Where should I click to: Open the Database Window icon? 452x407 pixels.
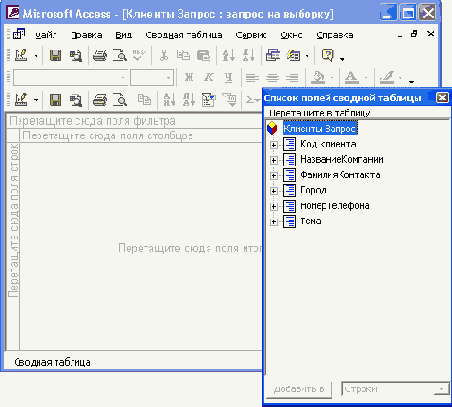(273, 55)
